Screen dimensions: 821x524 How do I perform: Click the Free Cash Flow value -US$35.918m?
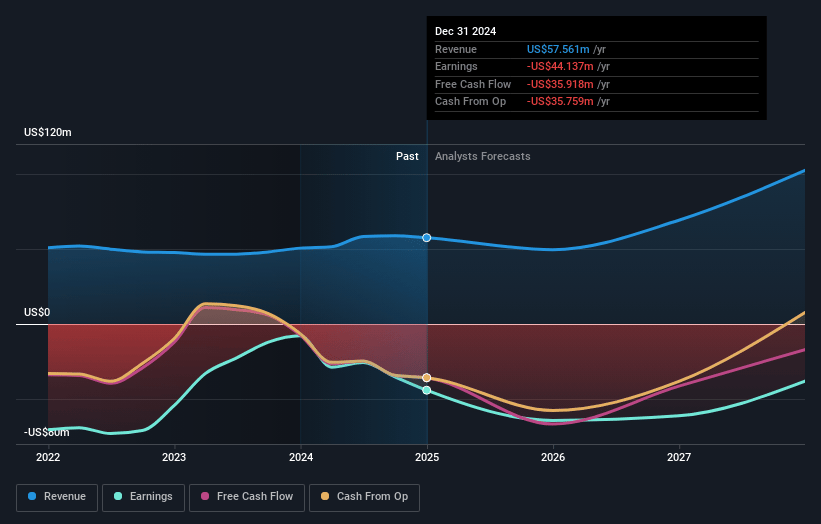tap(560, 84)
